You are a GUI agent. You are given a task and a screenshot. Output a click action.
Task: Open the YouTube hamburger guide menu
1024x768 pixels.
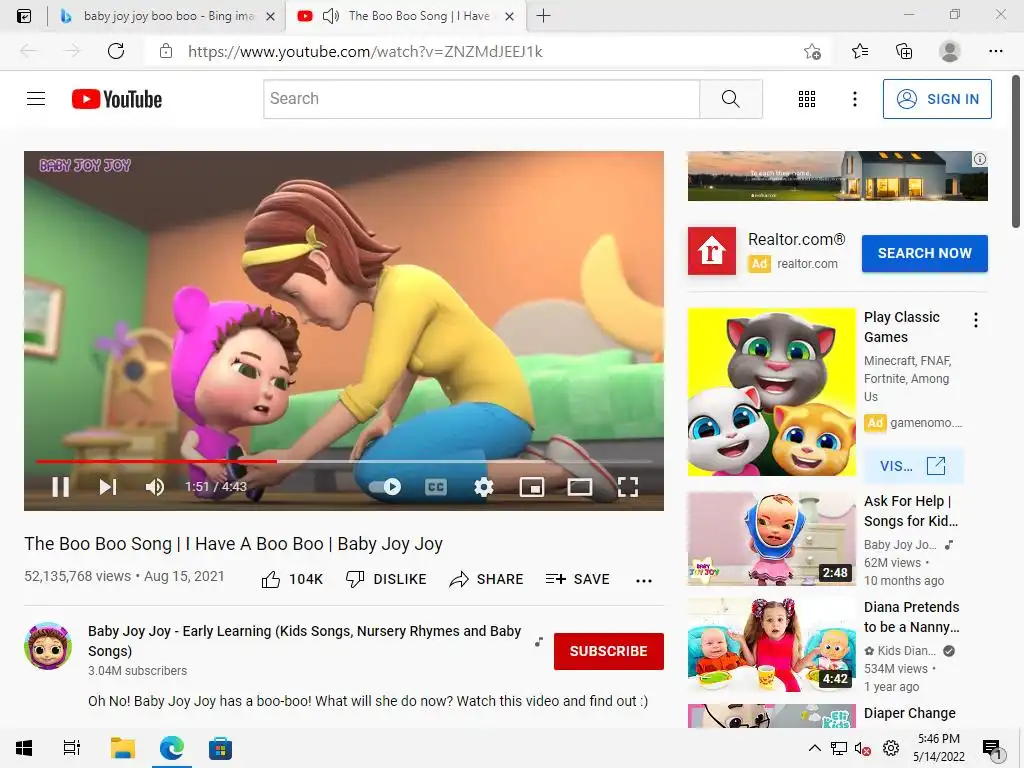coord(36,99)
